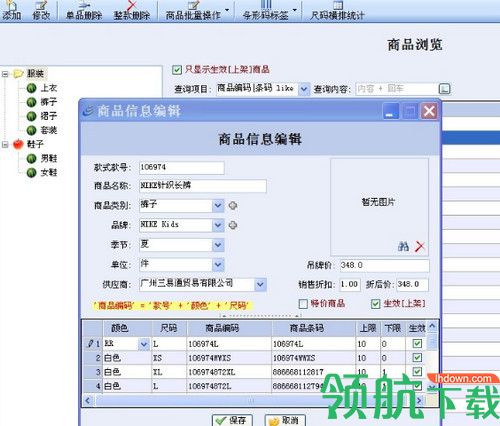Click the binoculars browse-image icon
Screen dimensions: 500x426
(403, 246)
